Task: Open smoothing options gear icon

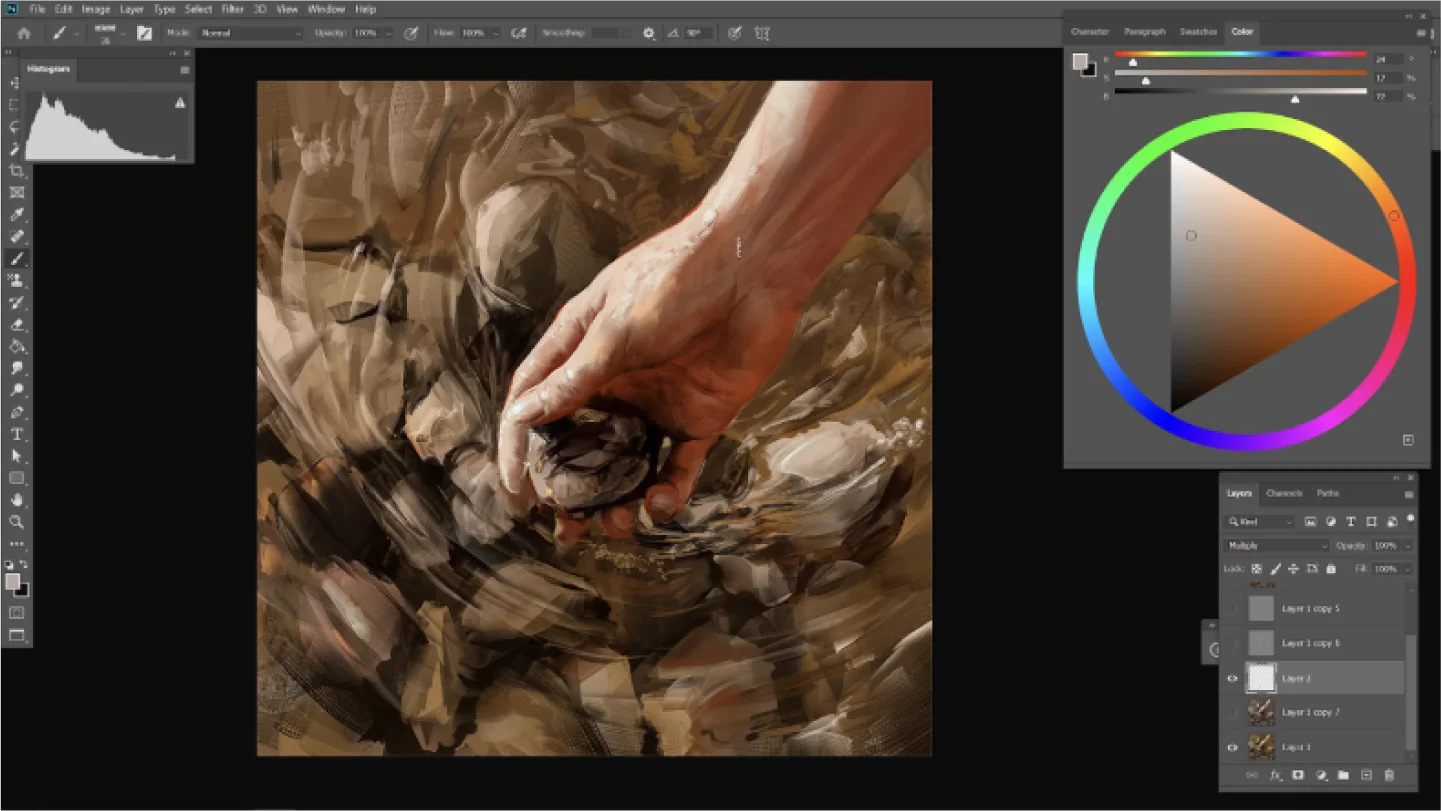Action: (649, 33)
